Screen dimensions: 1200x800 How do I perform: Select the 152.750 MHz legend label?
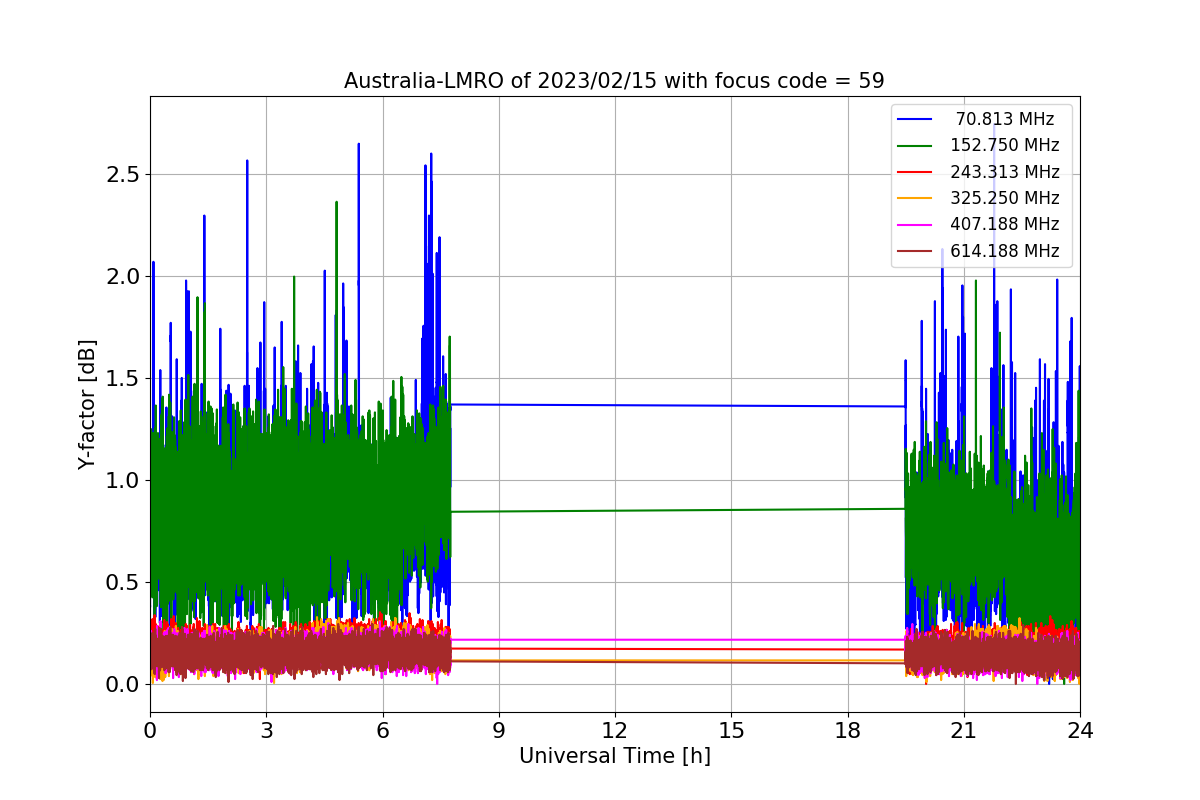1005,146
